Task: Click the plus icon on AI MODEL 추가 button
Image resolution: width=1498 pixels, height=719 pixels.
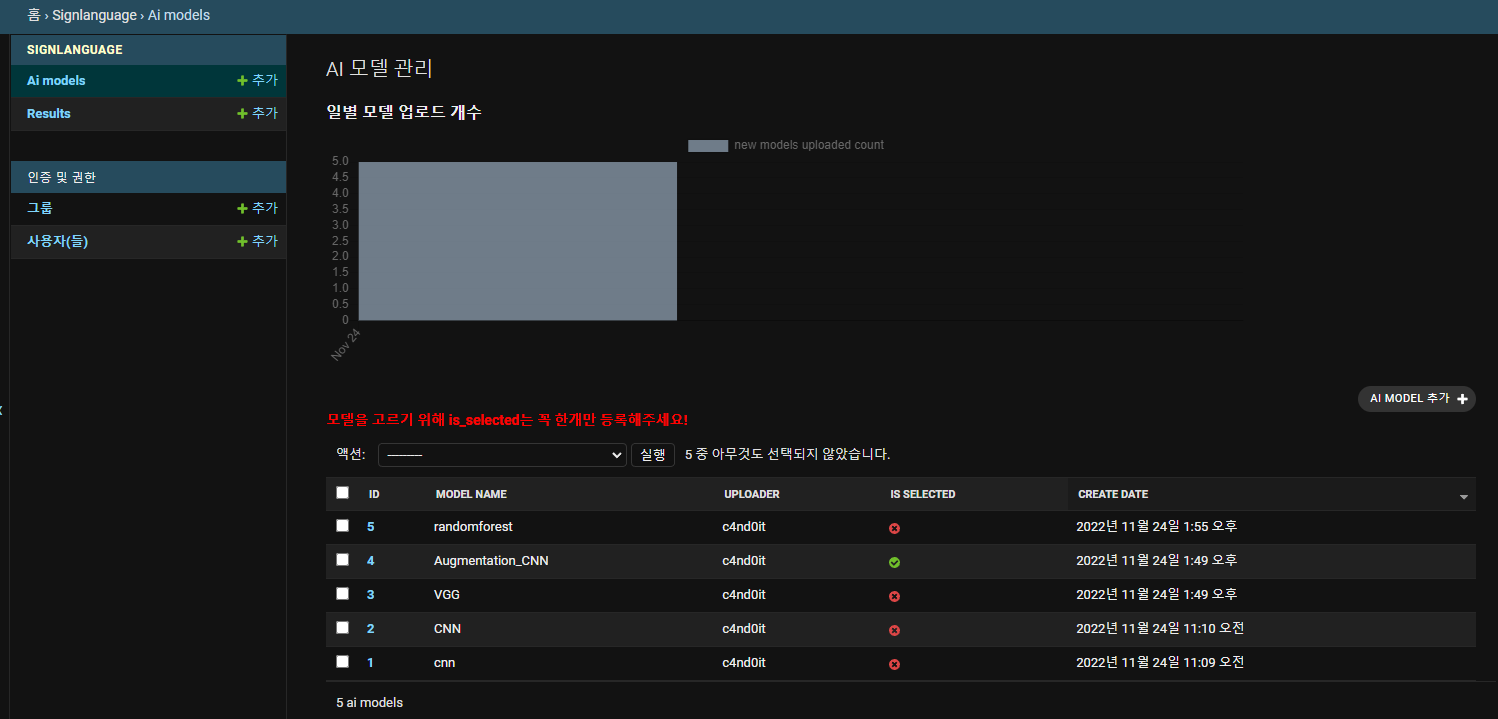Action: [x=1461, y=398]
